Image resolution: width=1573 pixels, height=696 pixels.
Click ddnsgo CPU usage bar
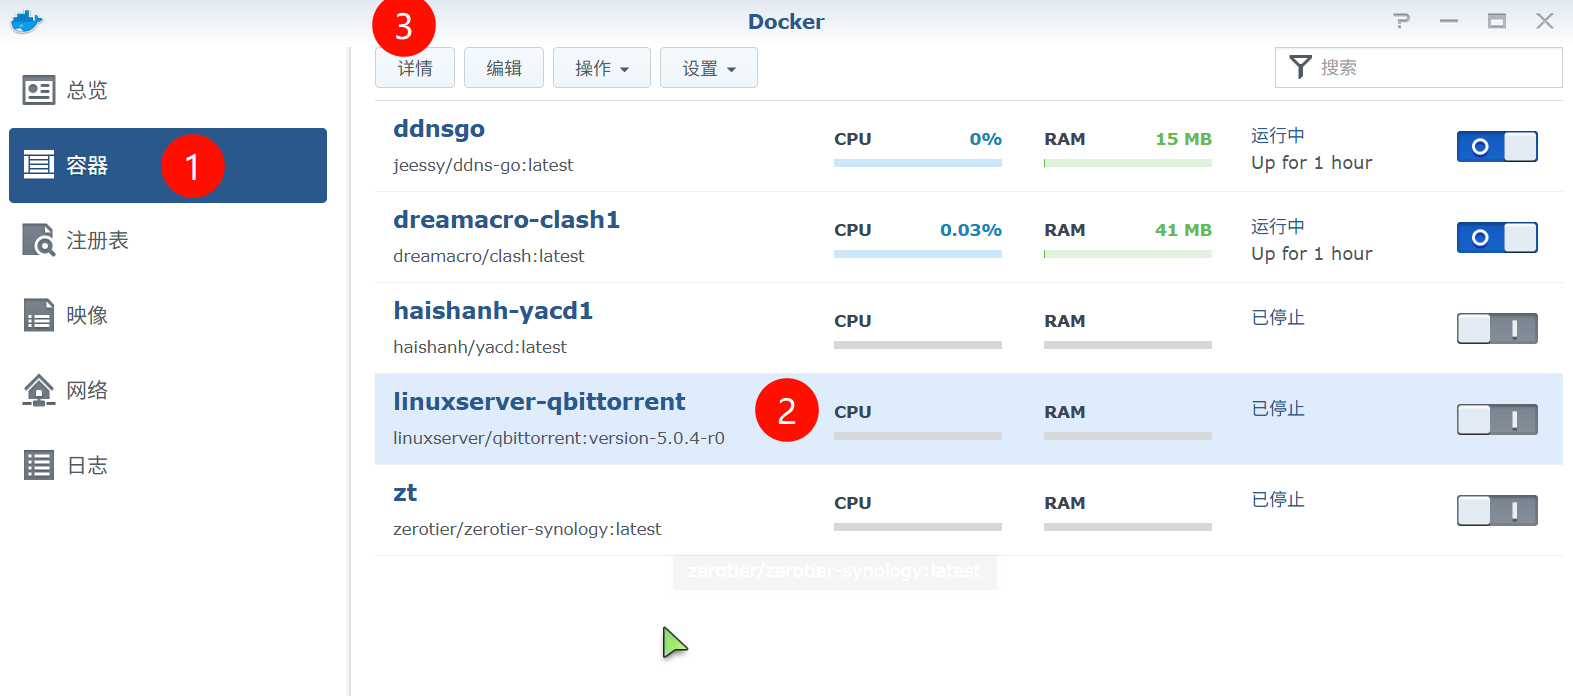point(918,163)
